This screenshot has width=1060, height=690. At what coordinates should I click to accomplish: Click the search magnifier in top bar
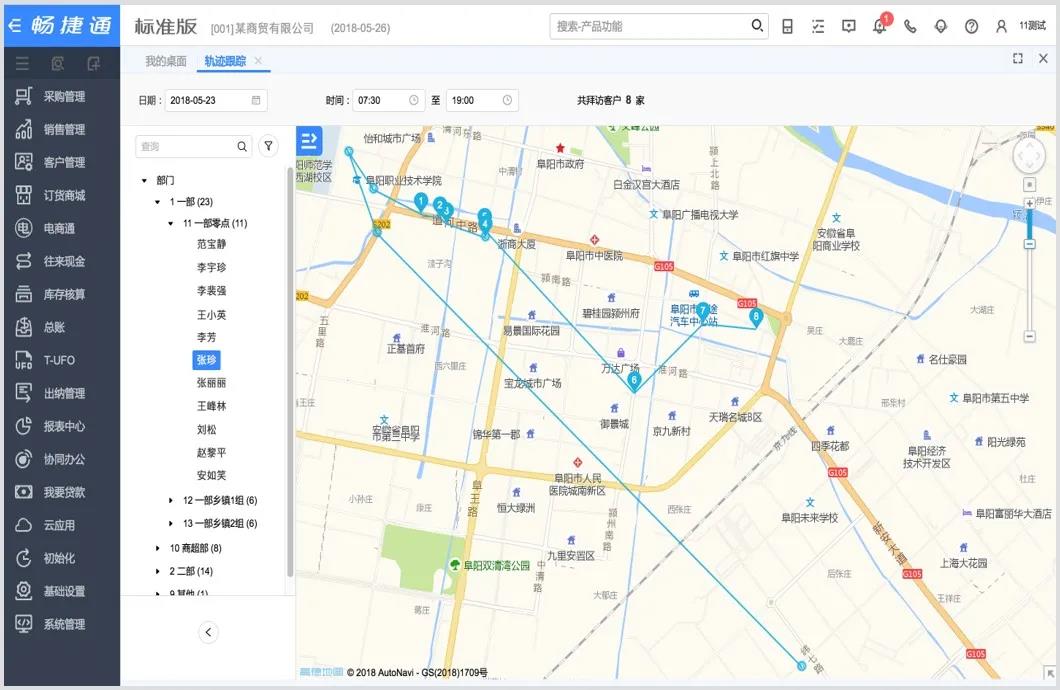757,26
